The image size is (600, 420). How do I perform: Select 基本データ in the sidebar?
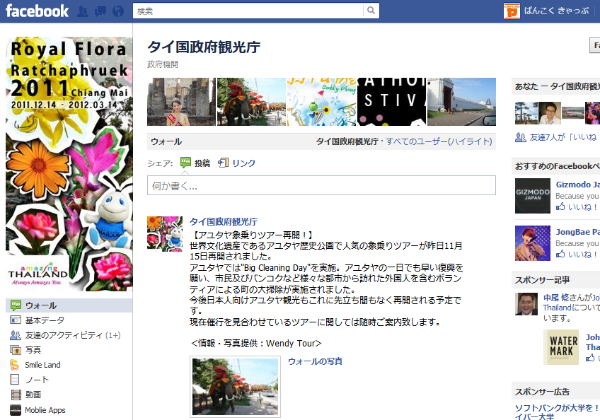pyautogui.click(x=45, y=320)
